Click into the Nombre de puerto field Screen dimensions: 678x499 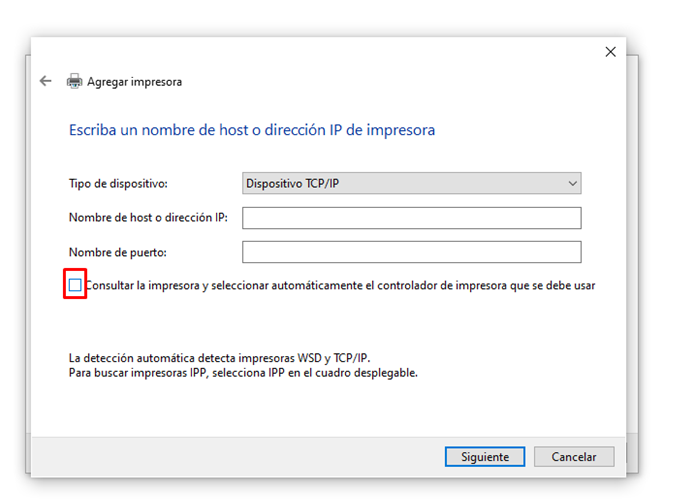coord(411,252)
